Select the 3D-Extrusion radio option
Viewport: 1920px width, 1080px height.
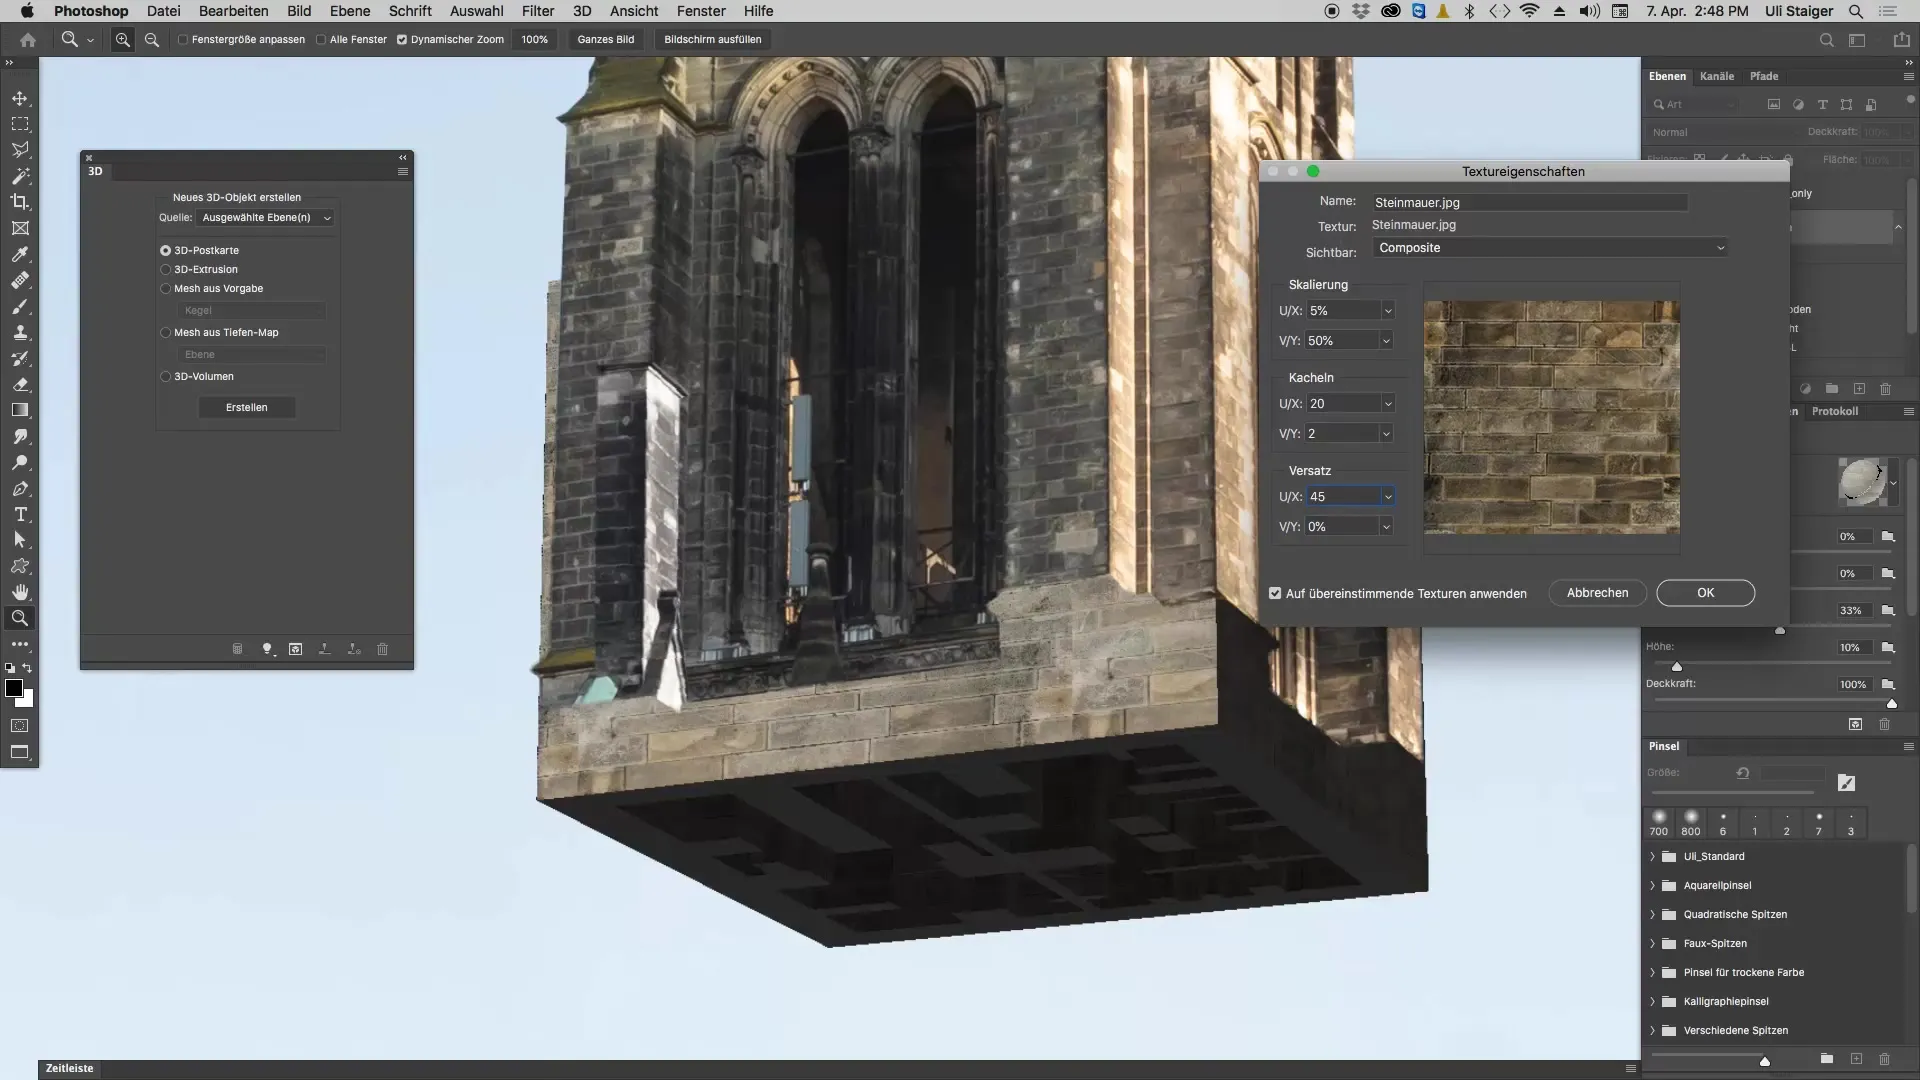tap(166, 269)
